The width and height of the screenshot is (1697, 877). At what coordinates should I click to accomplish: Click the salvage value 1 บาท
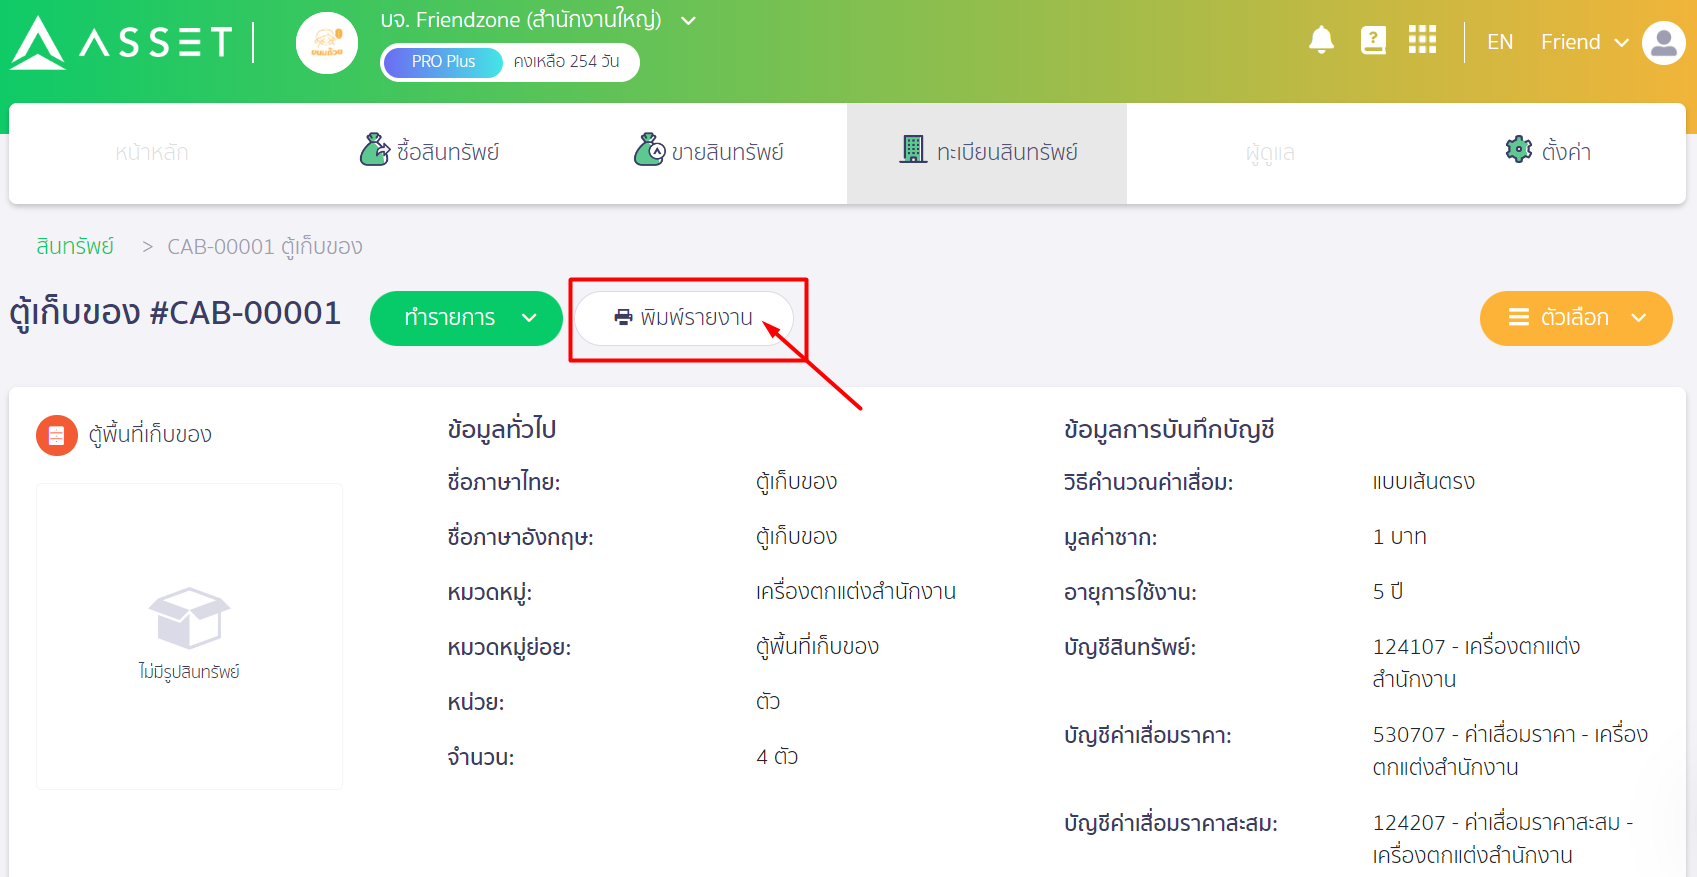coord(1399,537)
